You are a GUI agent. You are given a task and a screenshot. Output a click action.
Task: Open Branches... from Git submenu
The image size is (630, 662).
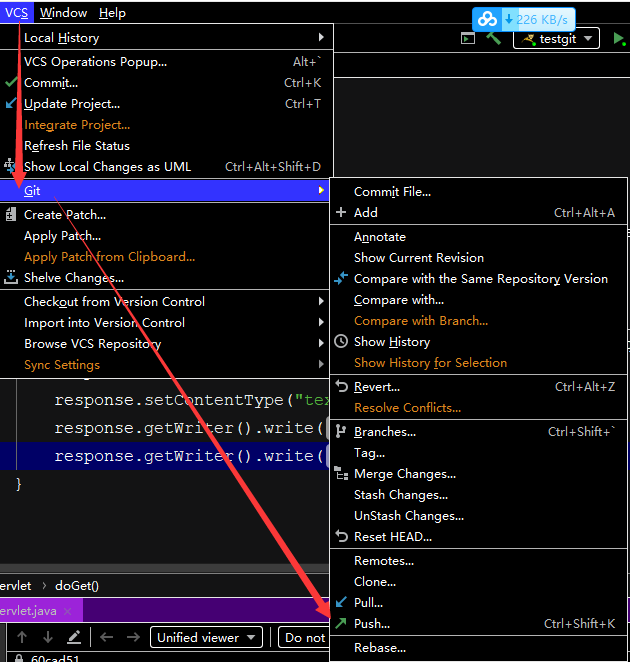478,432
